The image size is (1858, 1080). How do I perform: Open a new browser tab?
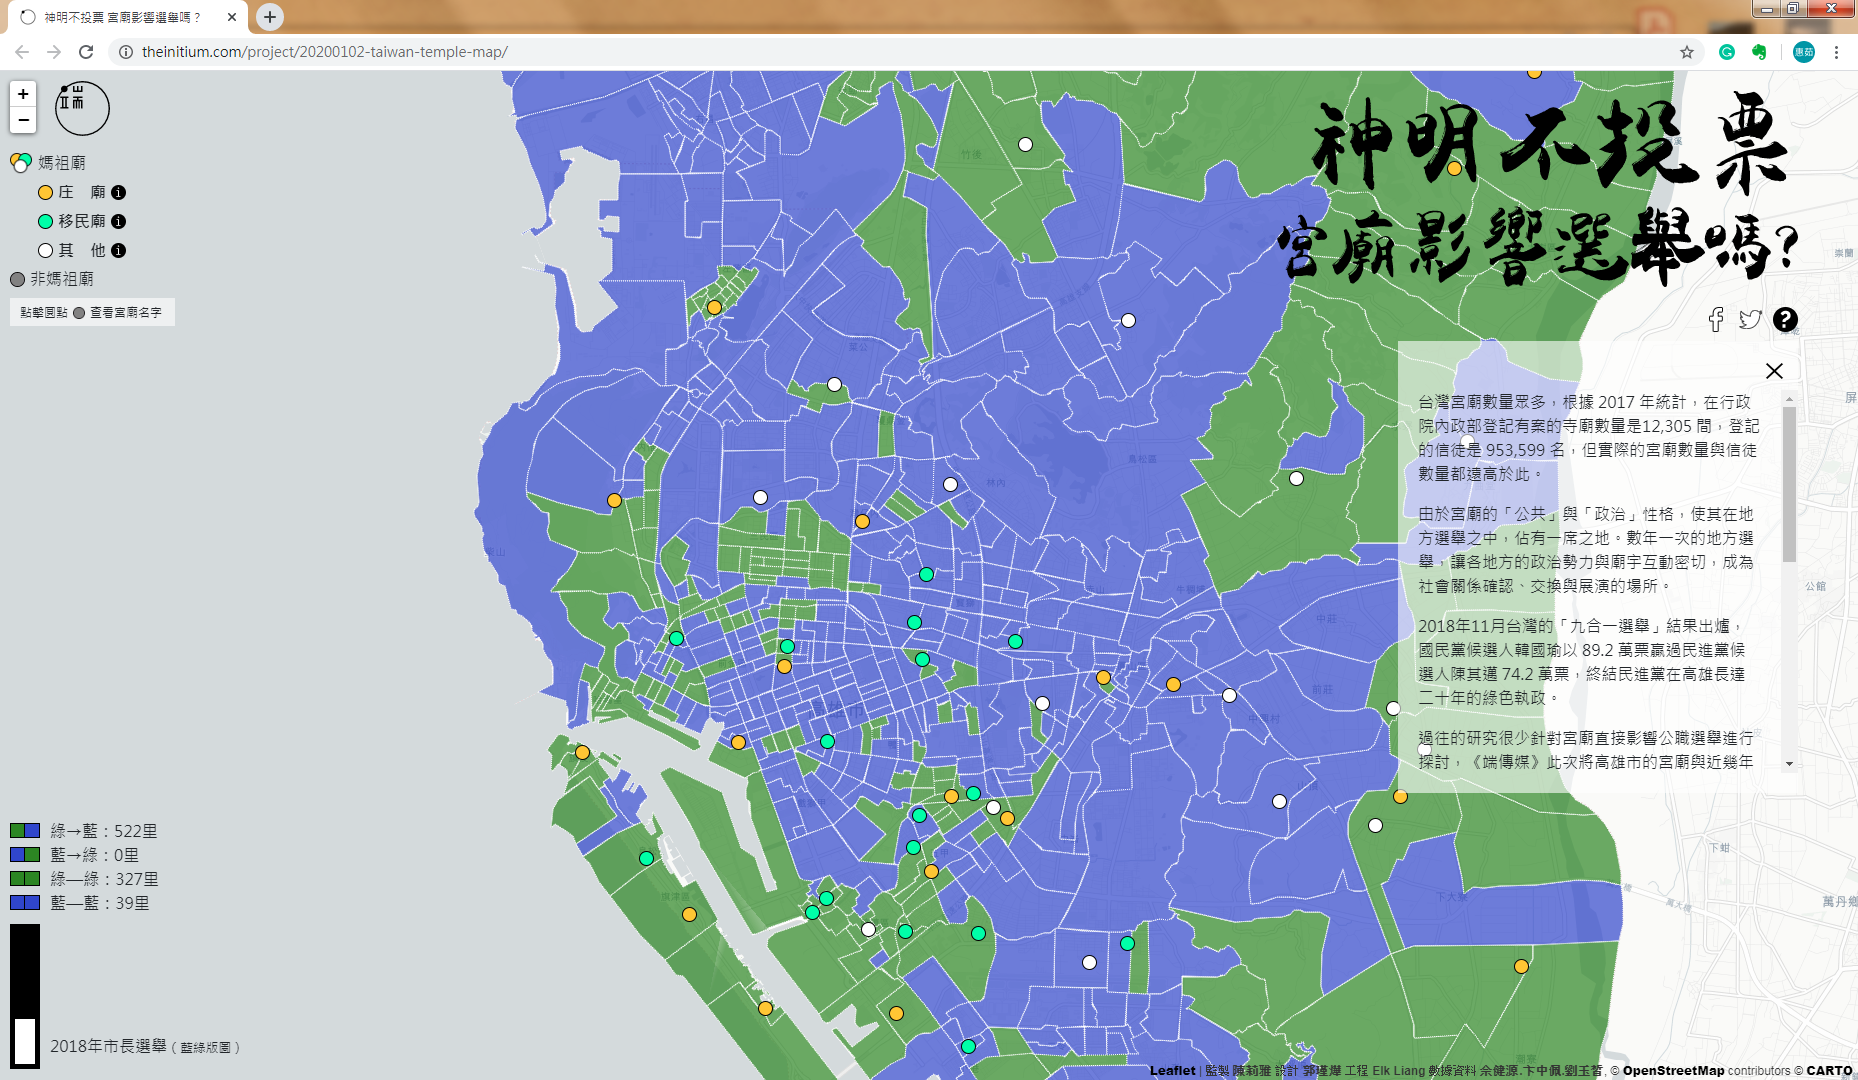pyautogui.click(x=270, y=17)
